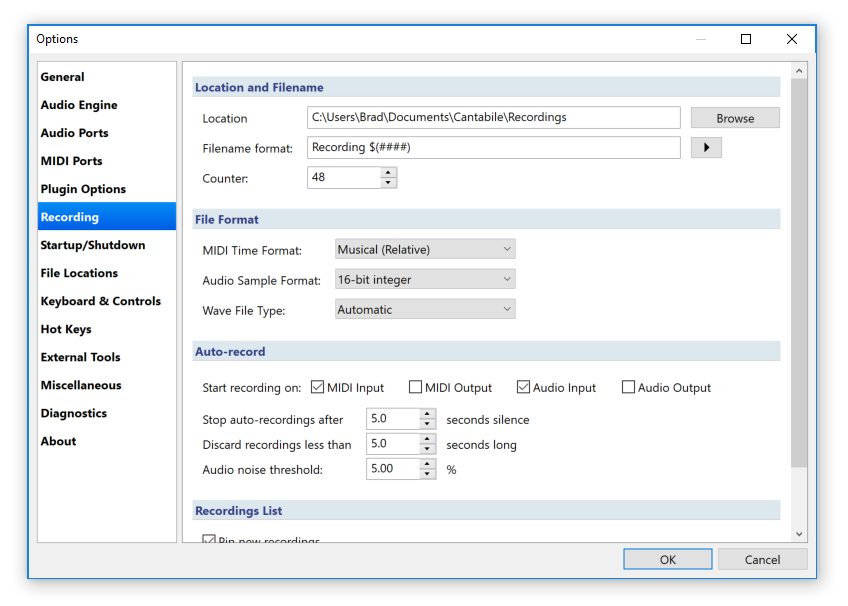Select the Plugin Options page
Viewport: 848px width, 606px height.
click(107, 189)
